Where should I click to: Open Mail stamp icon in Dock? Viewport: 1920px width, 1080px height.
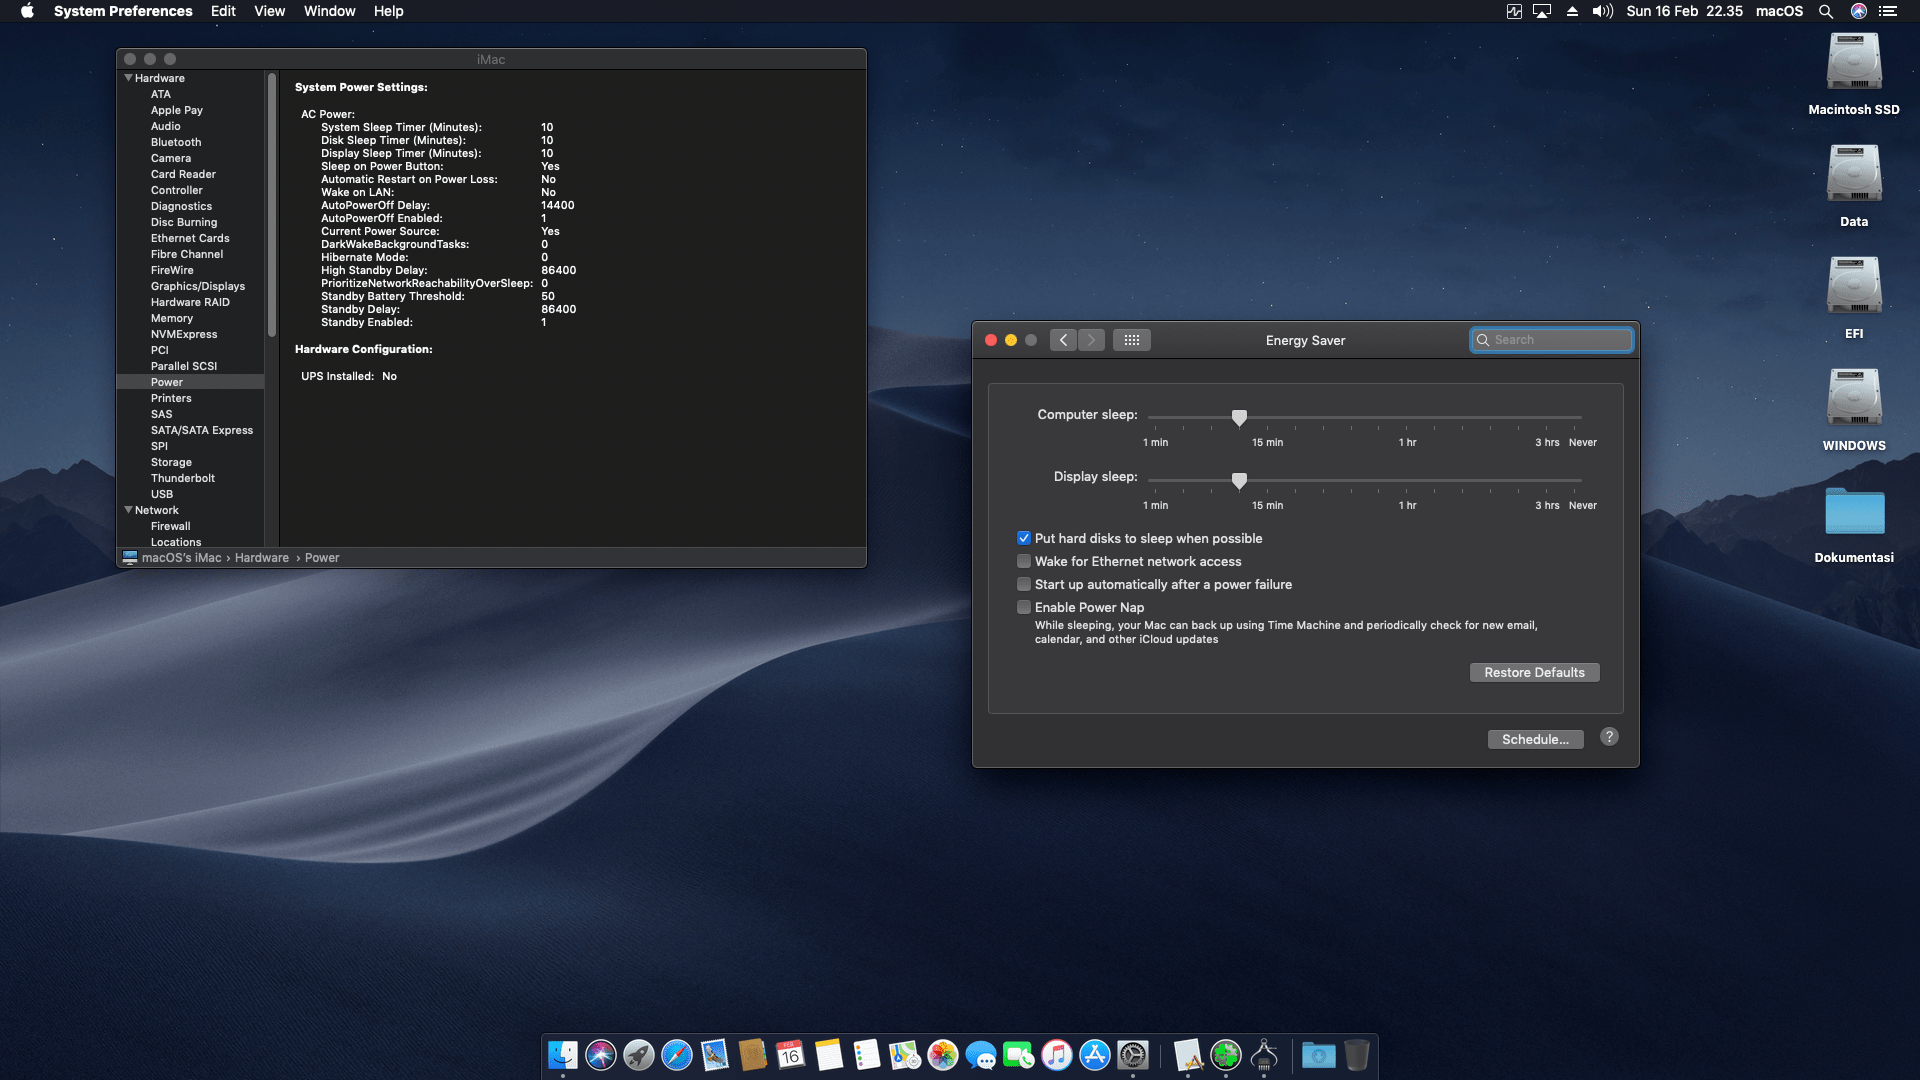pos(715,1055)
